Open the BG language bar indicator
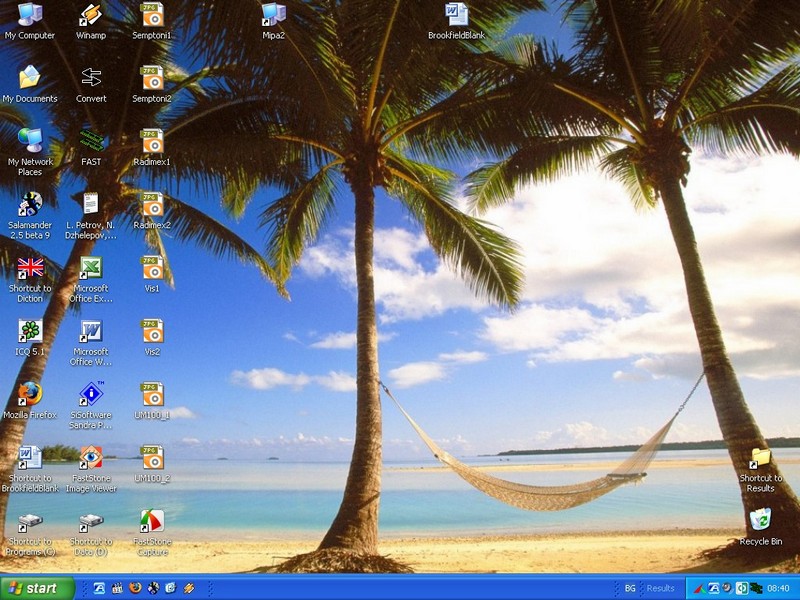 tap(630, 588)
